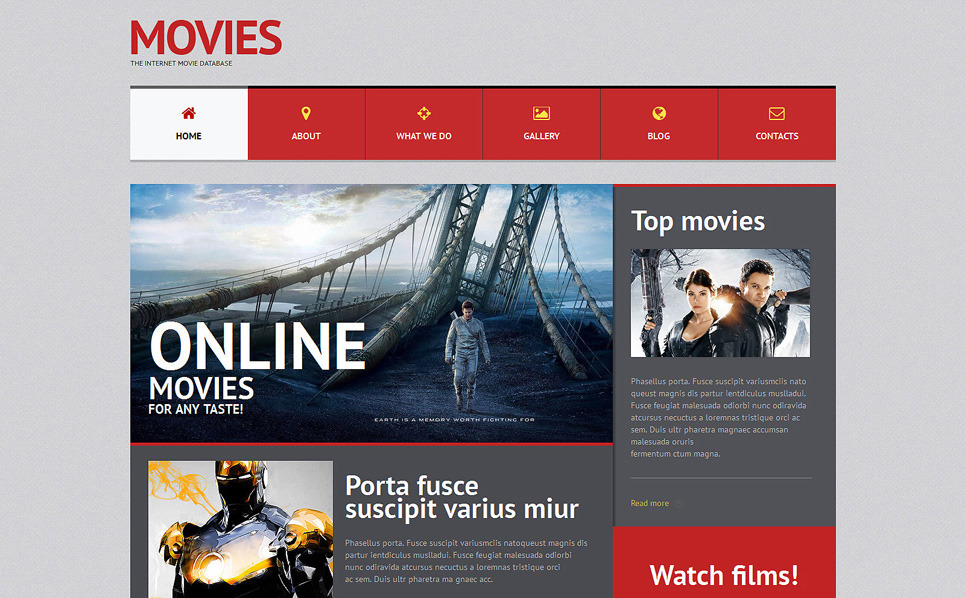Follow the Read more link under Top movies
Screen dimensions: 965x598
650,503
